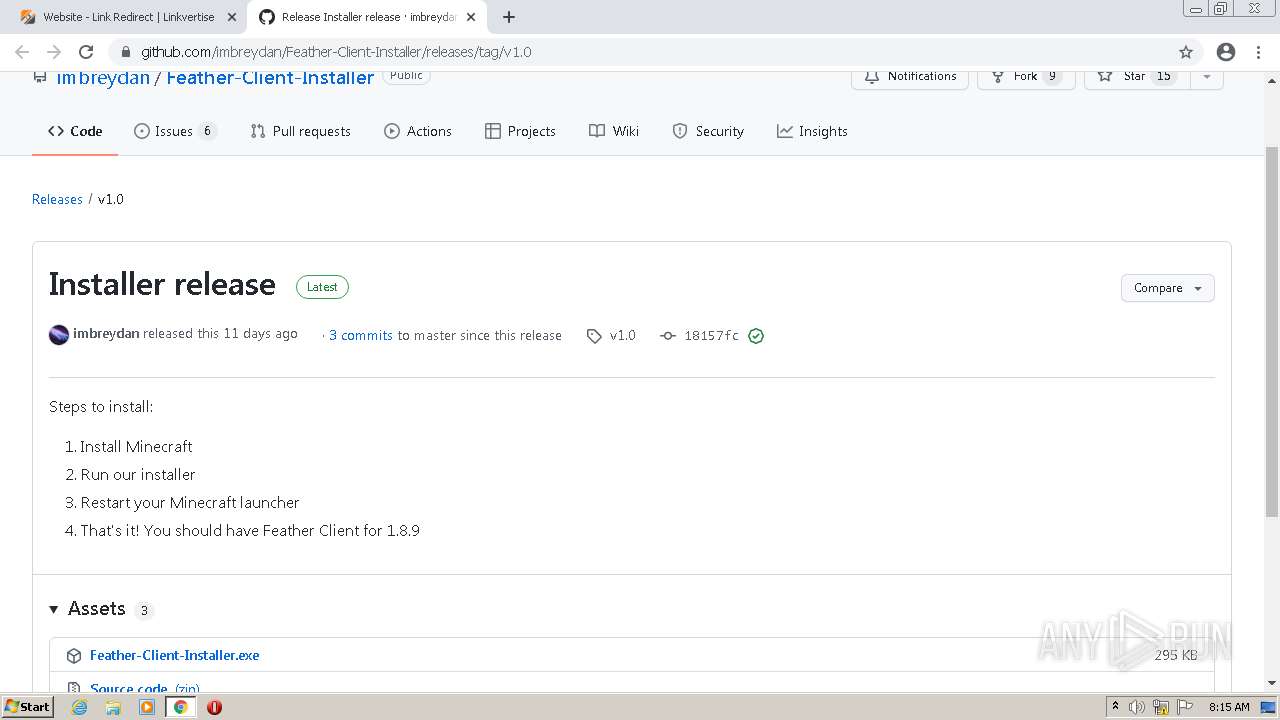Open the Insights tab
Image resolution: width=1280 pixels, height=720 pixels.
[x=812, y=131]
